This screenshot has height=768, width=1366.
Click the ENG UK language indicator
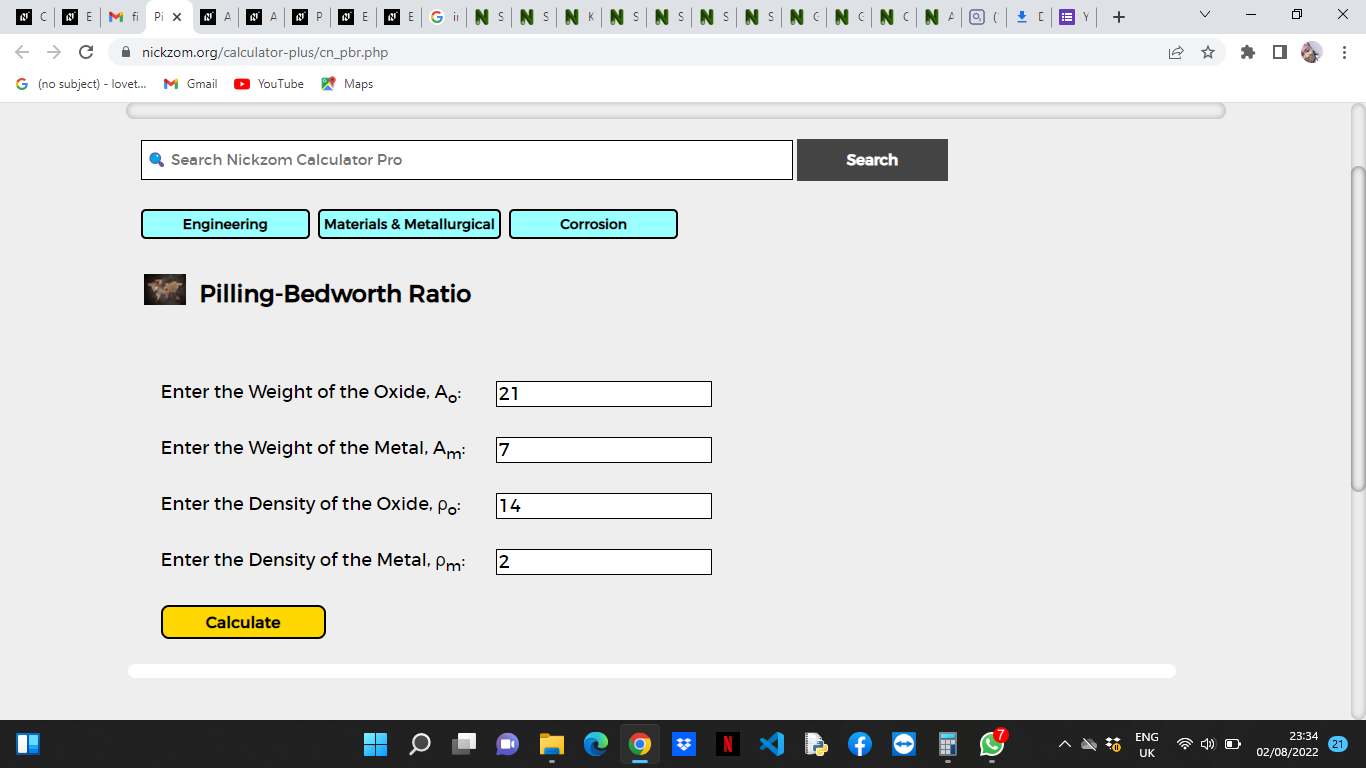pos(1147,744)
